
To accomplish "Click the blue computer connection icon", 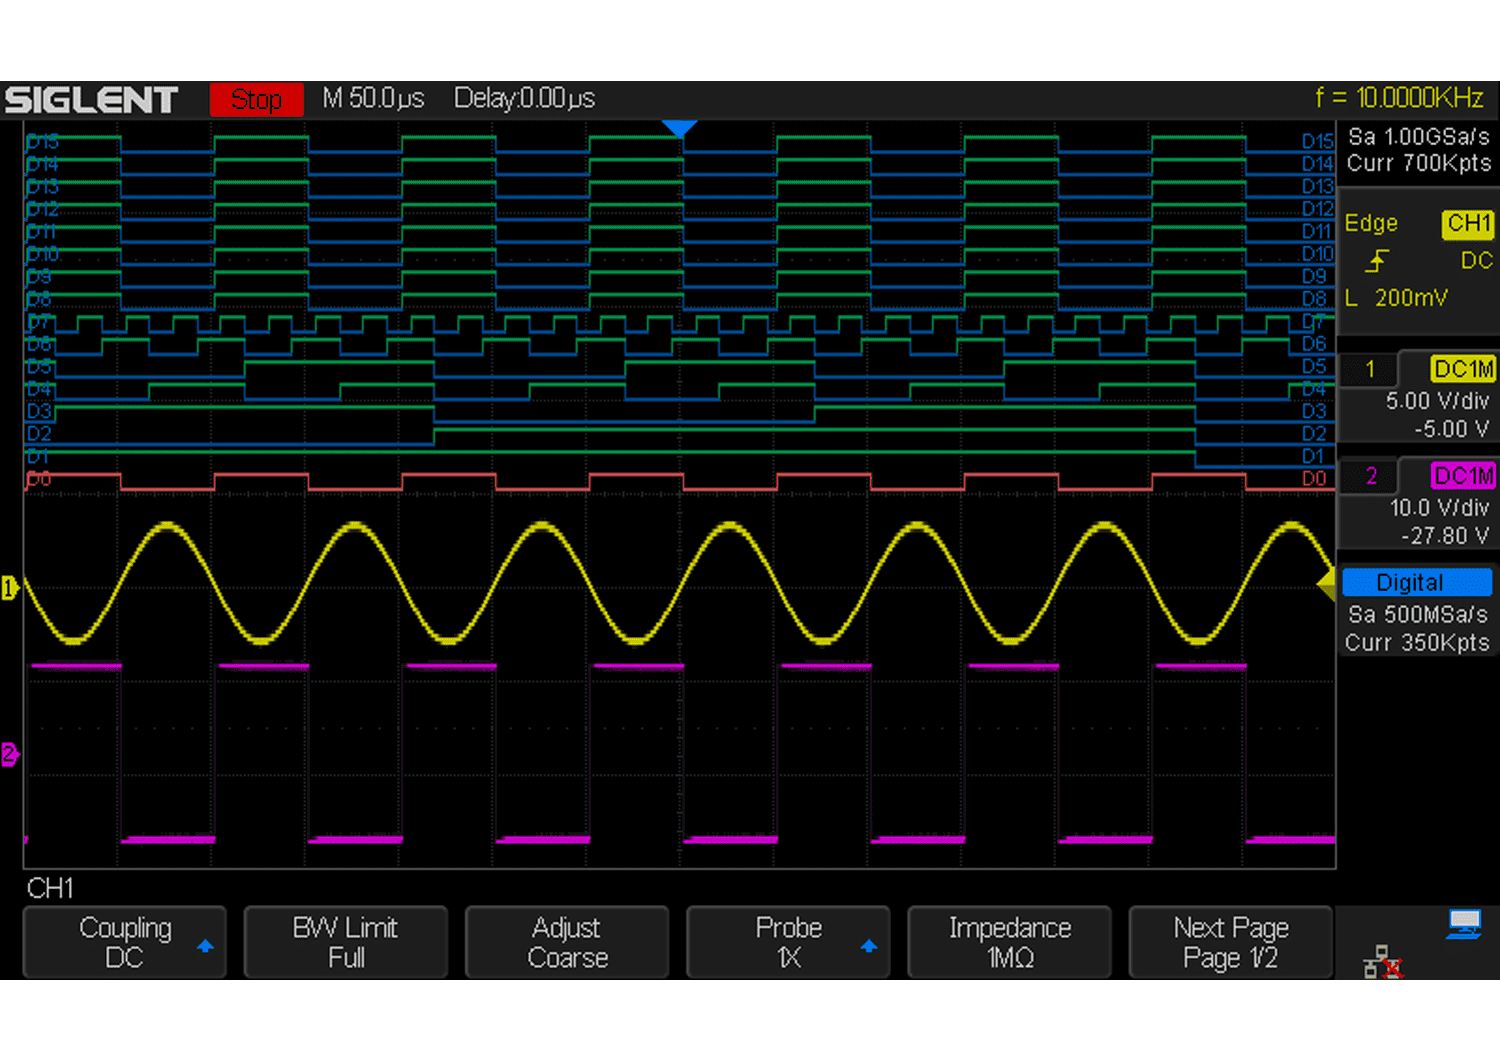I will [1464, 924].
